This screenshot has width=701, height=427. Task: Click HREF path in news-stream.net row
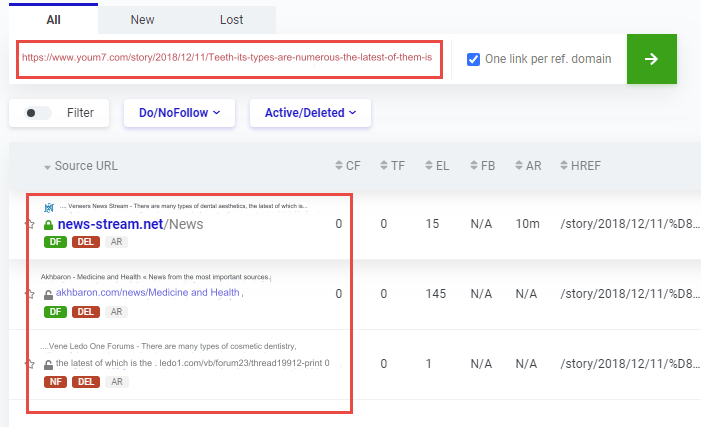[630, 224]
